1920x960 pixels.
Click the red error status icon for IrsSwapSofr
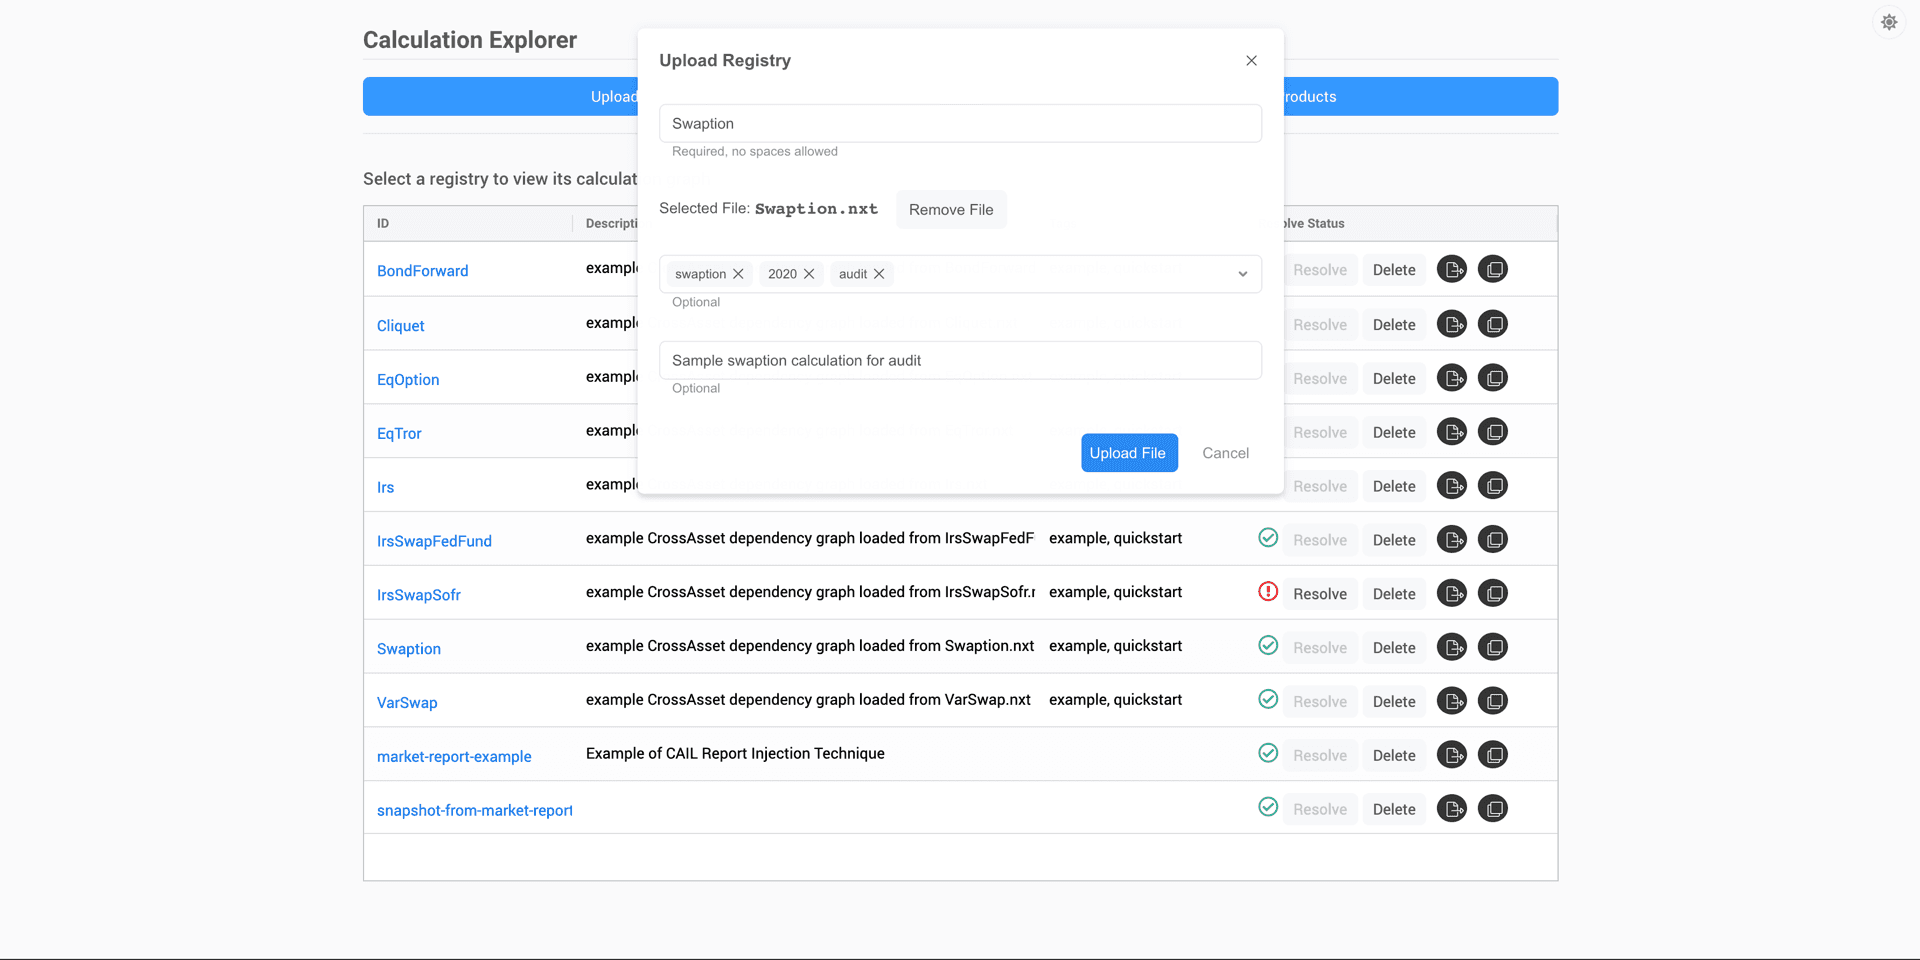(1268, 591)
